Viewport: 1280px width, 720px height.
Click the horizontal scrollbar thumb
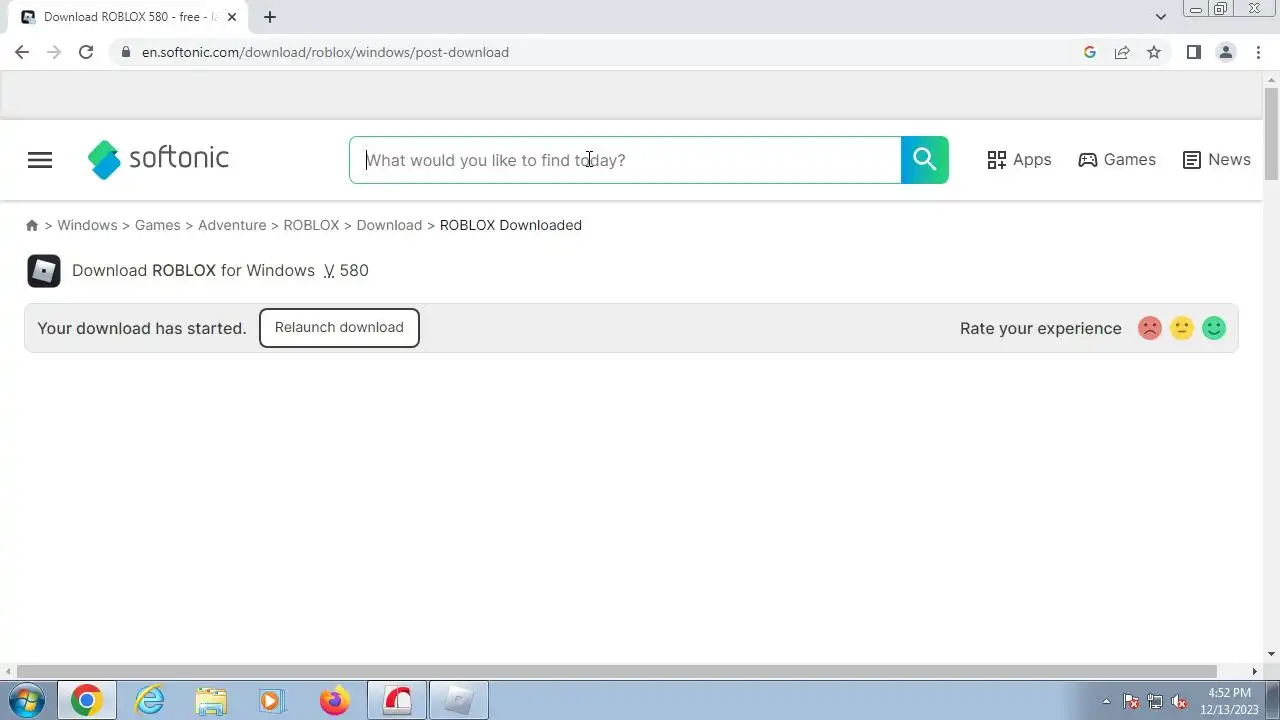pos(616,672)
